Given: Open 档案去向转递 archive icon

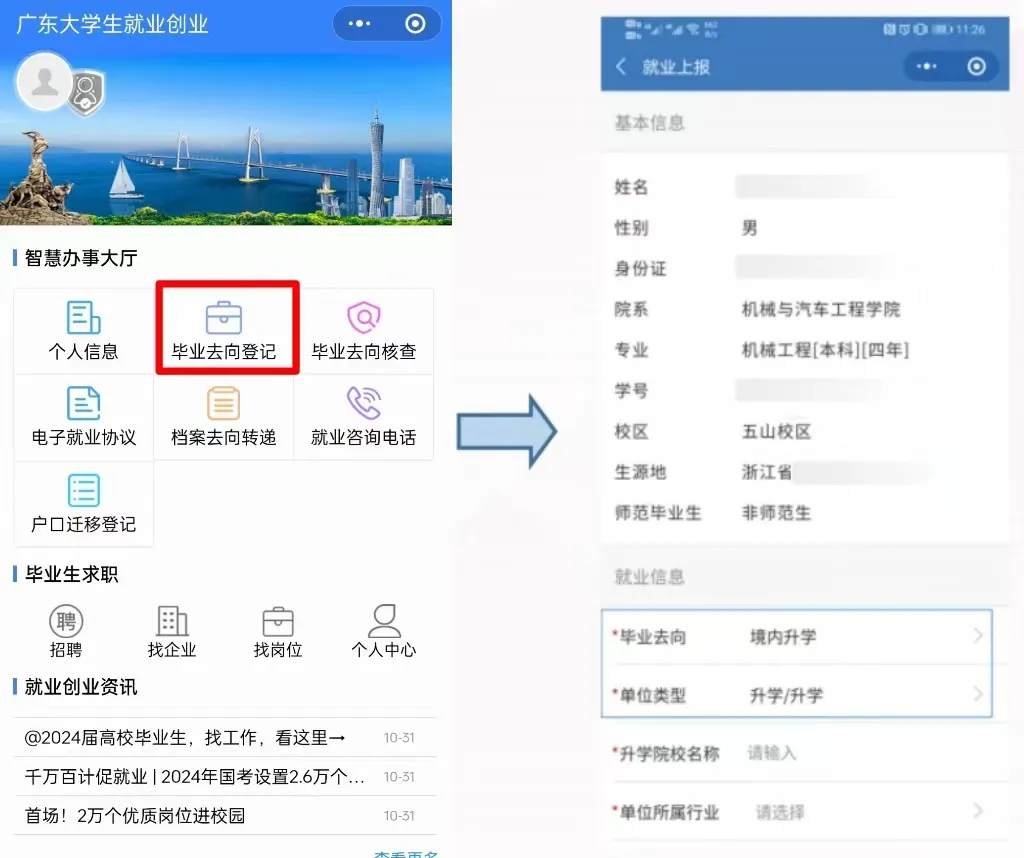Looking at the screenshot, I should click(x=224, y=404).
